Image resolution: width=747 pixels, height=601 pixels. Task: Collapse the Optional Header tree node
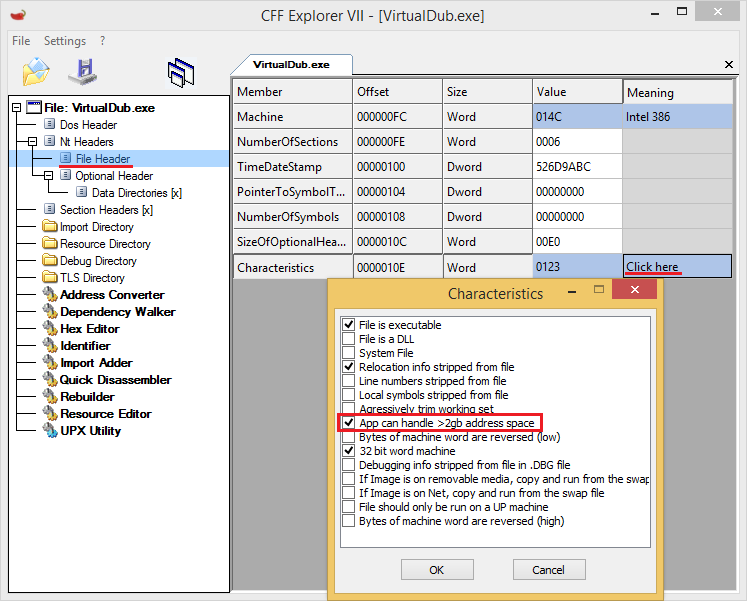pyautogui.click(x=49, y=176)
